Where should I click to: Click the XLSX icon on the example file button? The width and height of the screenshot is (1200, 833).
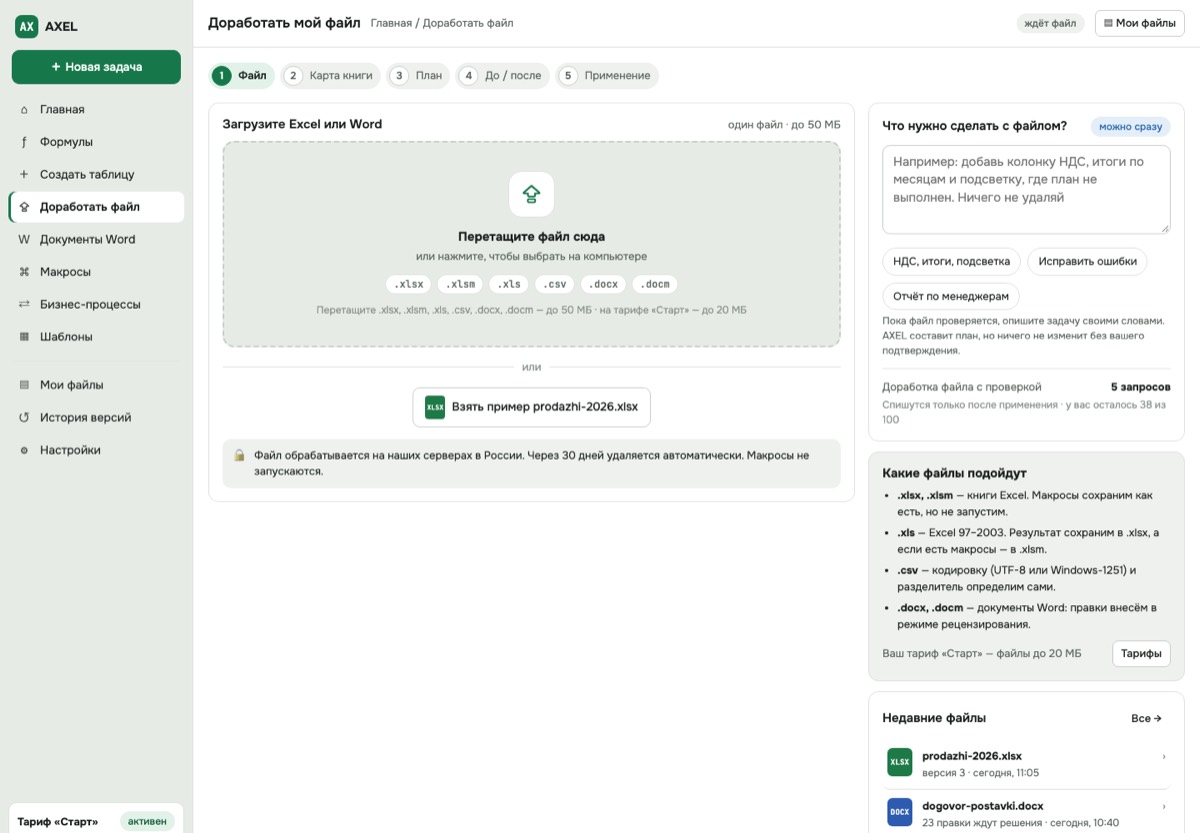click(435, 407)
